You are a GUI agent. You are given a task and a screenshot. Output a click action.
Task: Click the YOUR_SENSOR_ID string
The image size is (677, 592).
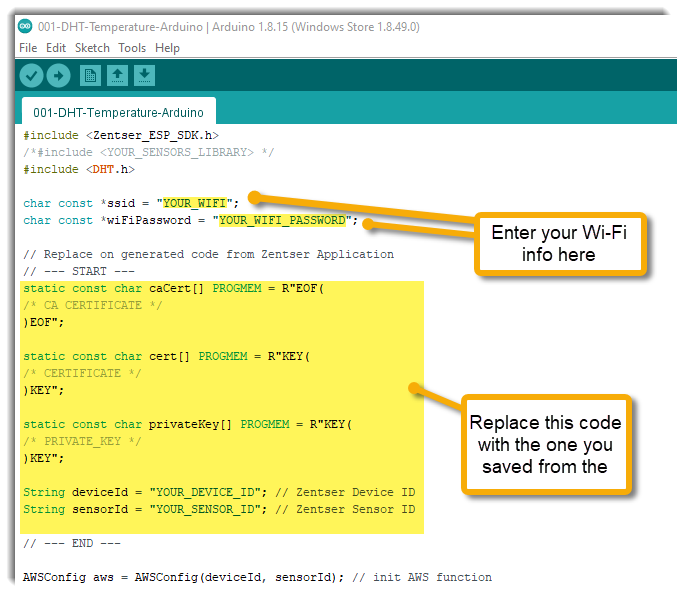tap(205, 509)
